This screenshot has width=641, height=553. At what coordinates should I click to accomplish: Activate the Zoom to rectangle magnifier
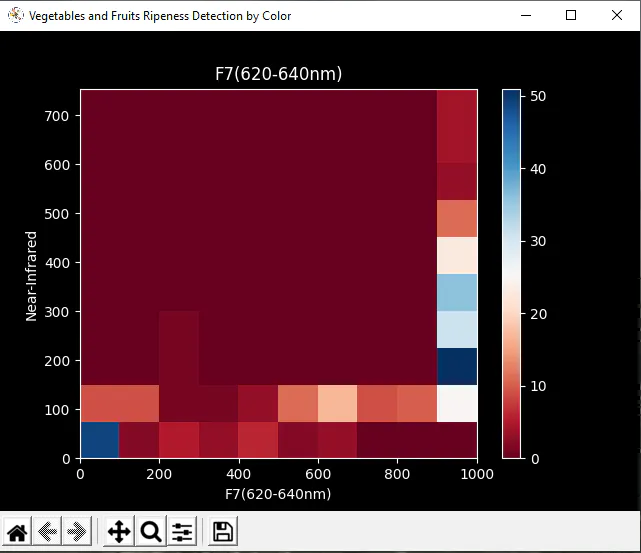pos(151,532)
